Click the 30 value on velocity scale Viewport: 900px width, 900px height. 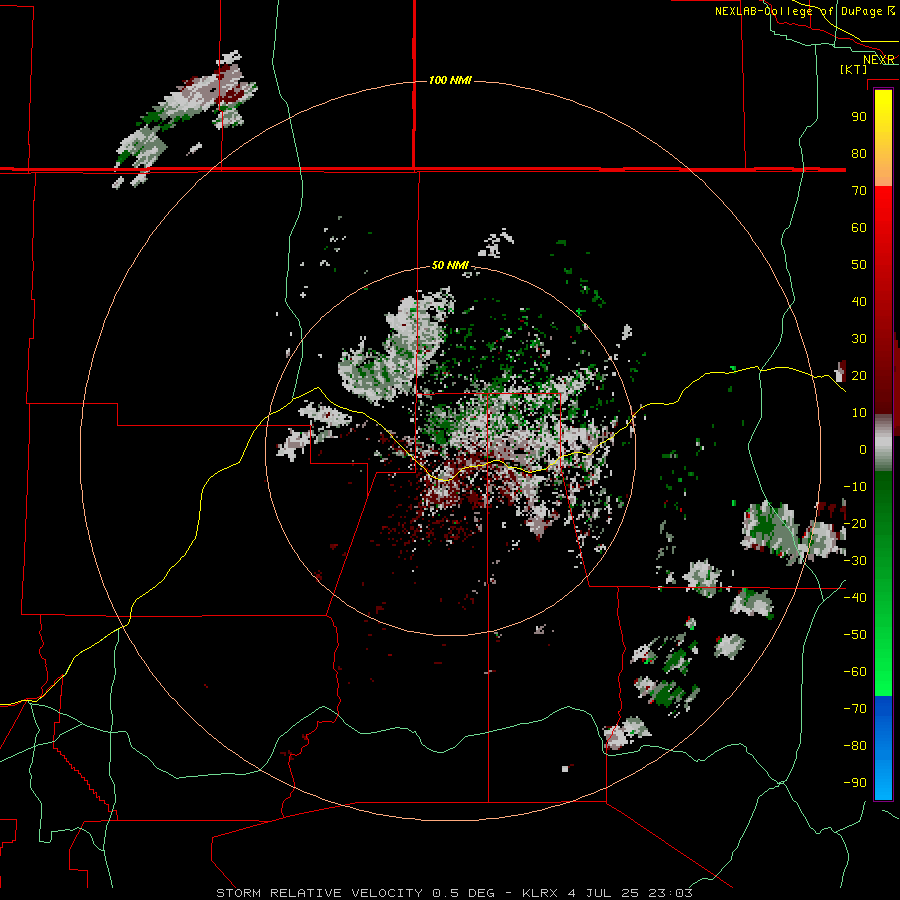(x=859, y=339)
